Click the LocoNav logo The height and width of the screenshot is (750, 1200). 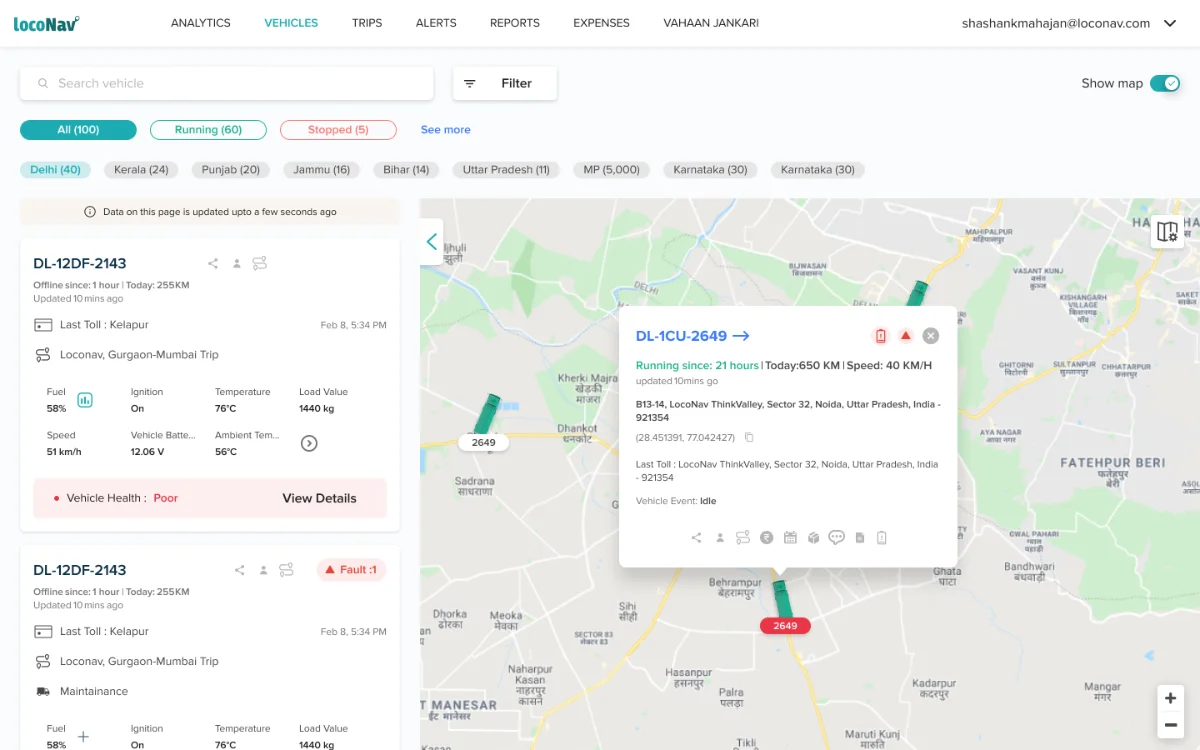46,23
